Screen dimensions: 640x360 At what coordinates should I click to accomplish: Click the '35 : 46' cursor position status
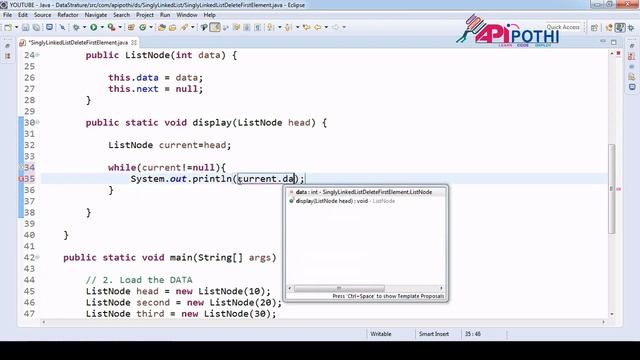473,334
